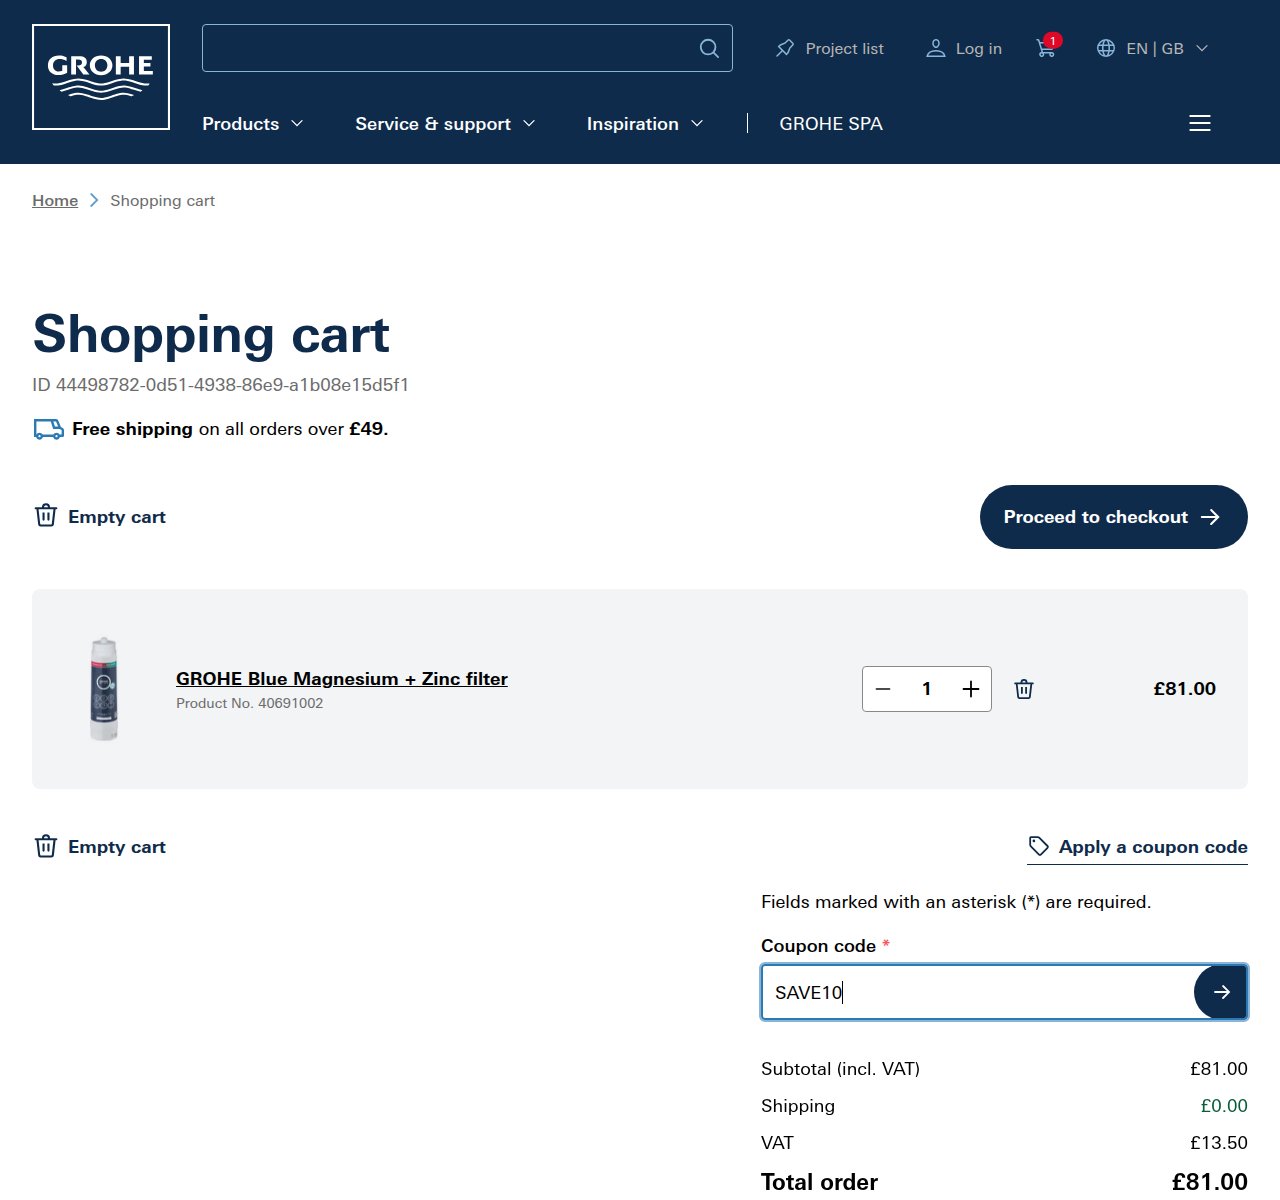Expand the Inspiration menu

(x=645, y=124)
